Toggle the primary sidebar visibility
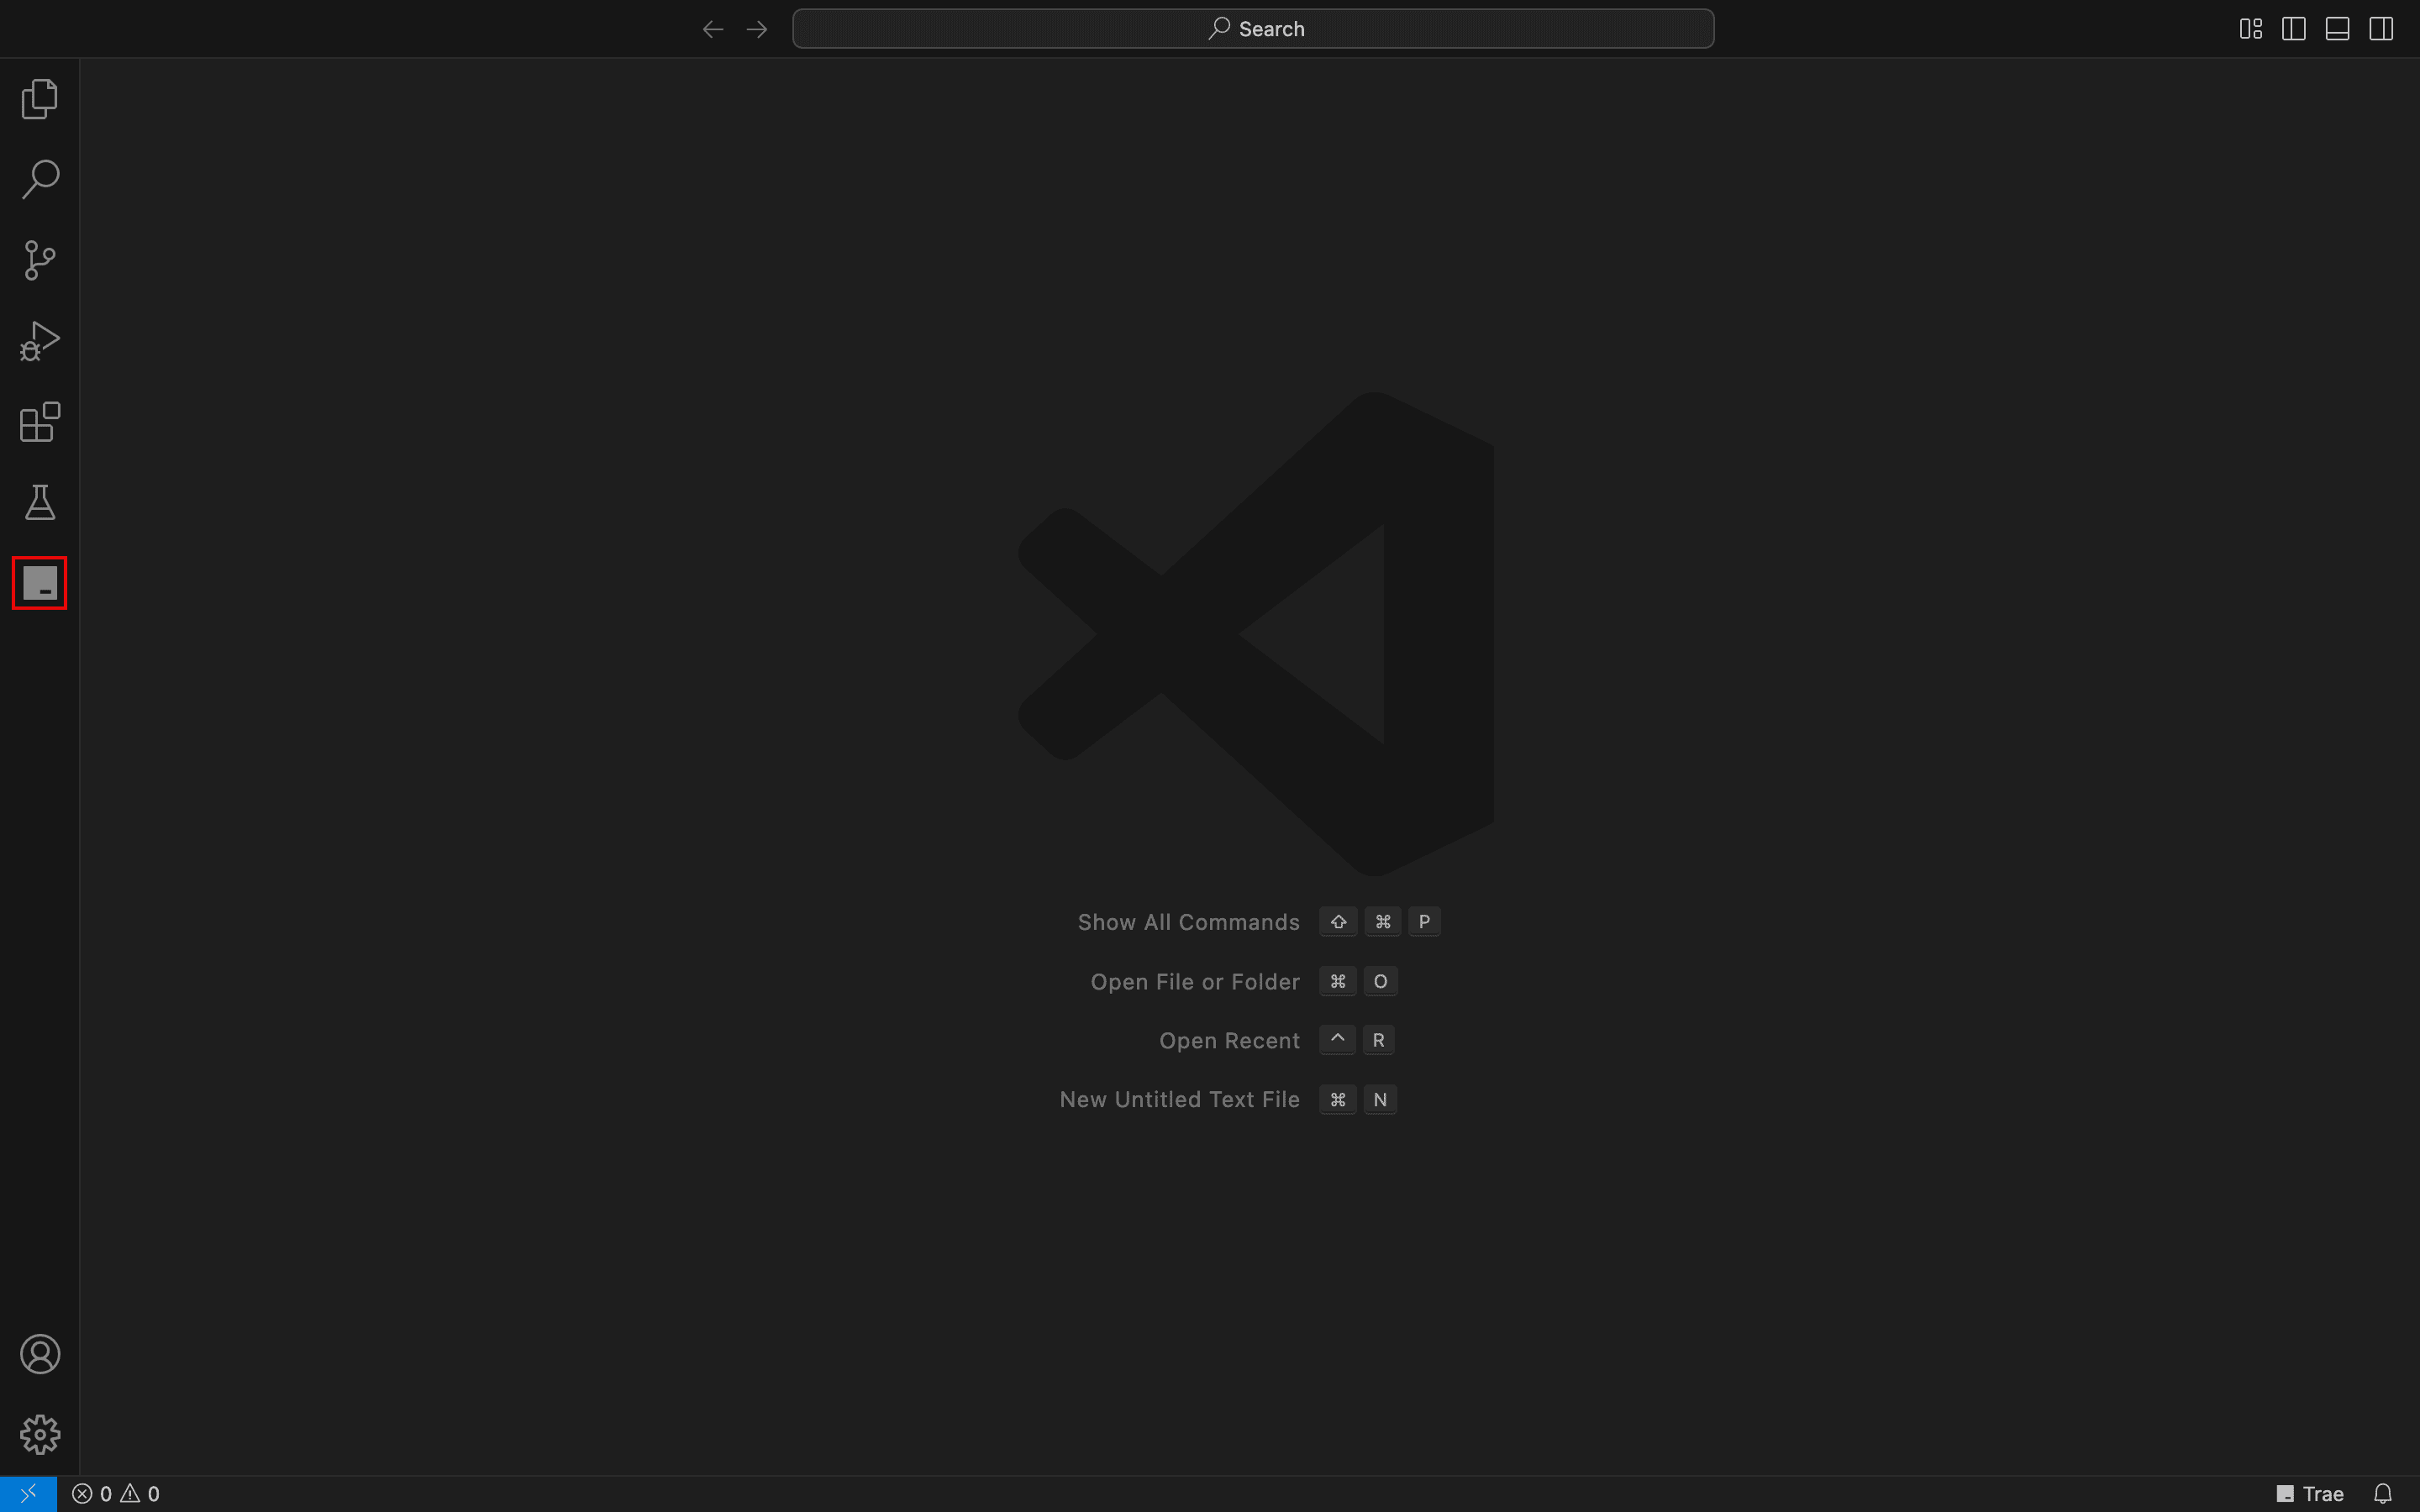Image resolution: width=2420 pixels, height=1512 pixels. (2293, 28)
